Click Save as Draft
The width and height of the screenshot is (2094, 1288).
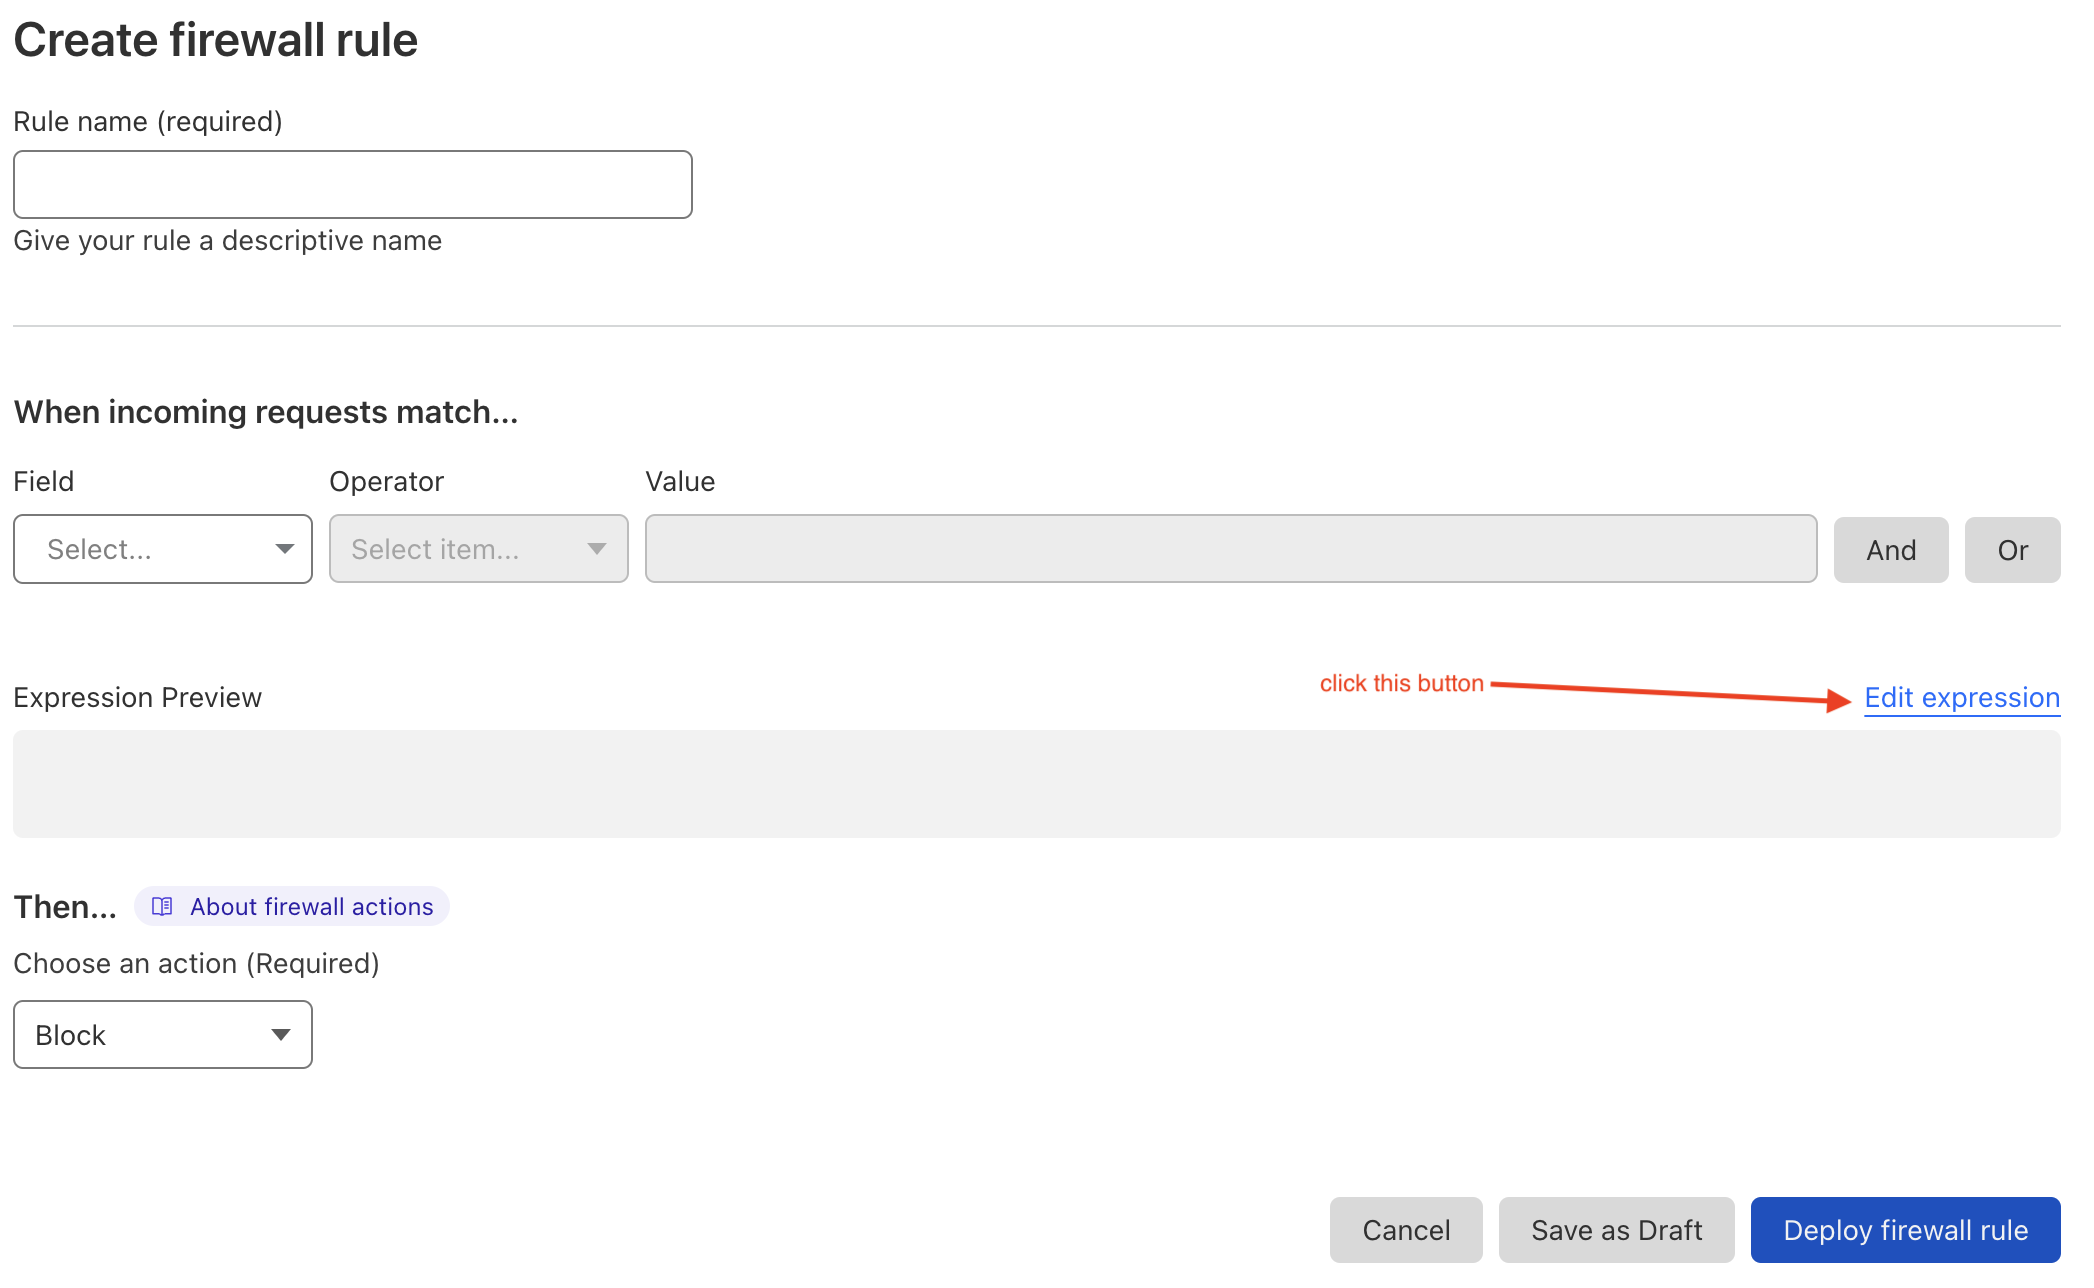(1616, 1229)
